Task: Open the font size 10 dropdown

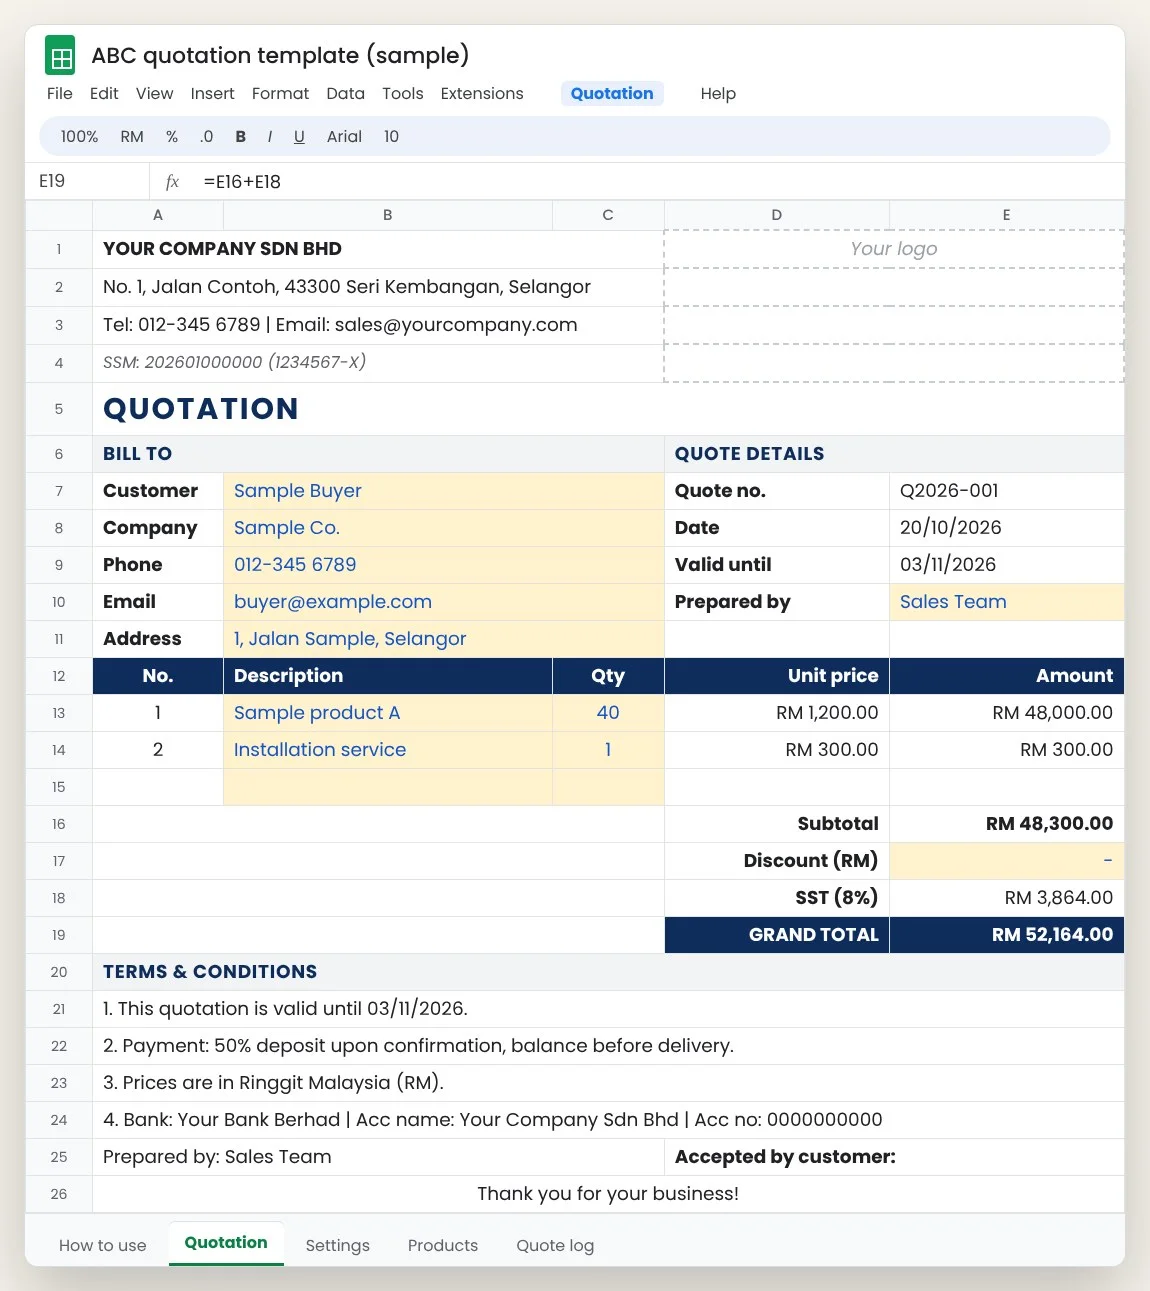Action: (391, 136)
